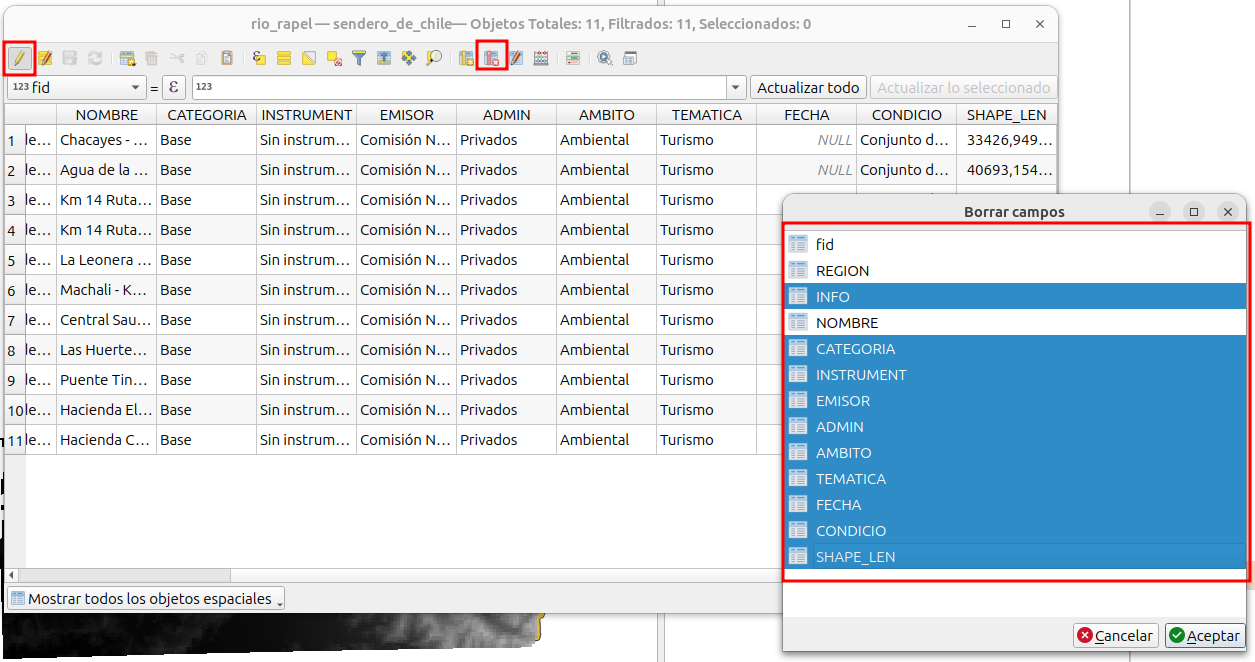Click Zoom map to selected rows icon
Image resolution: width=1255 pixels, height=662 pixels.
(434, 58)
